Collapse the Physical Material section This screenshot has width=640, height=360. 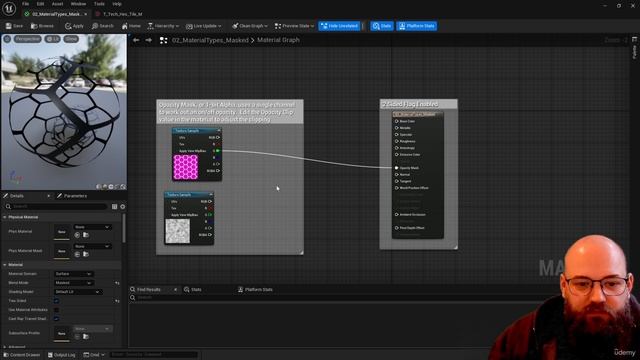click(x=5, y=217)
